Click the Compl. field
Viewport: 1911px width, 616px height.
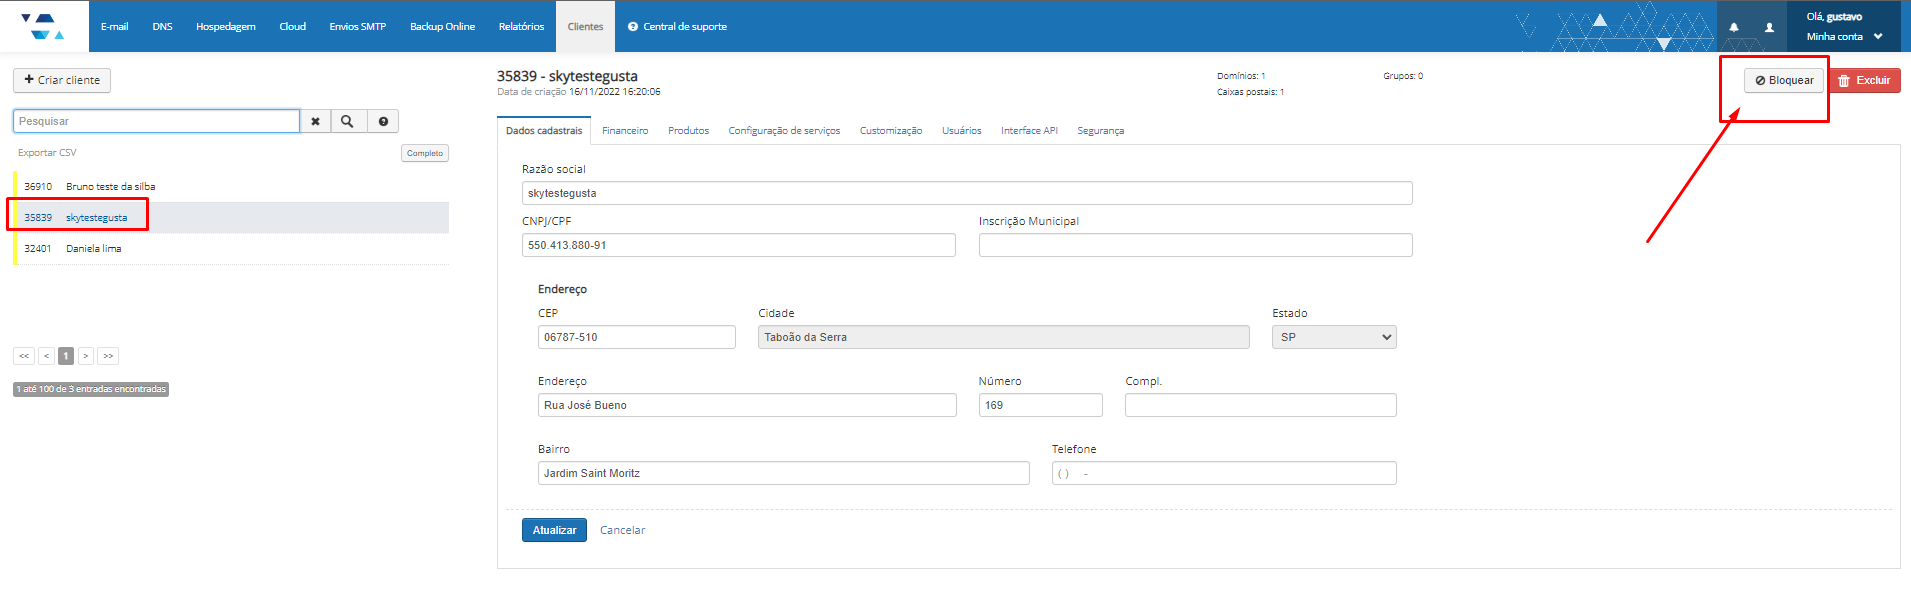point(1261,405)
